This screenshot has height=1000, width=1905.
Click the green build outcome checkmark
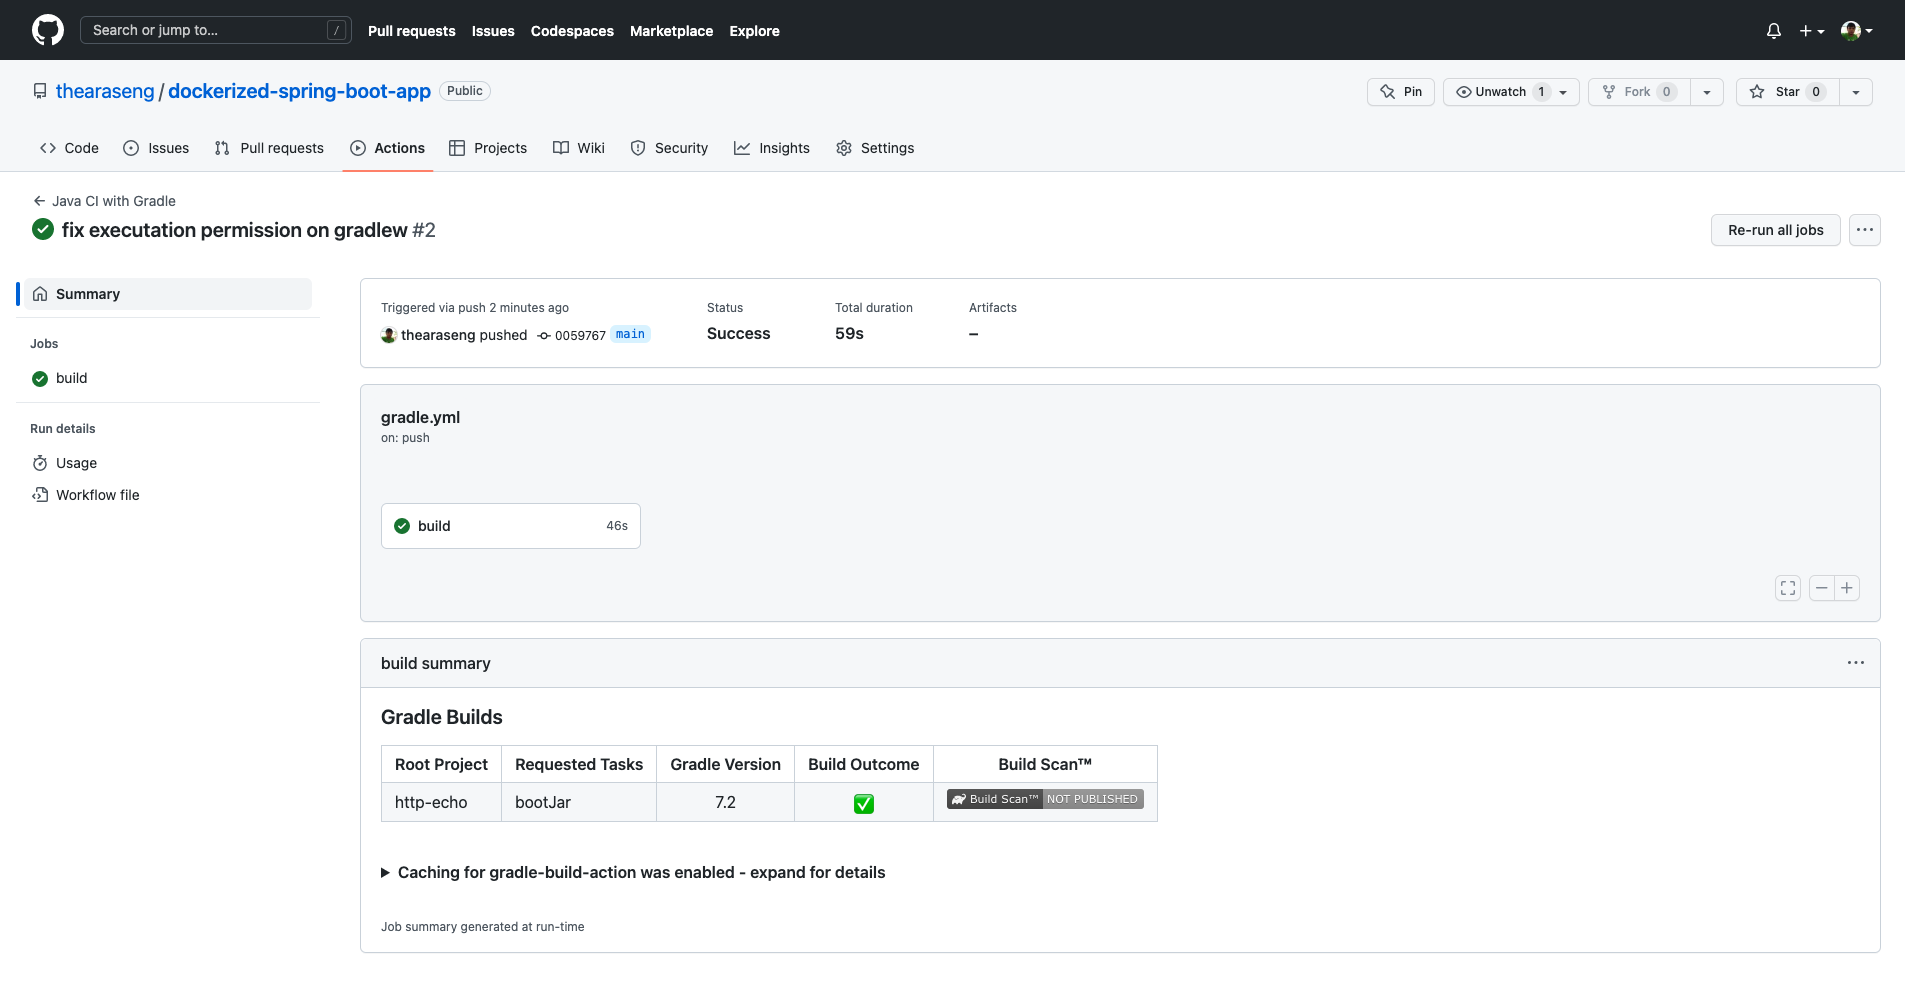click(x=864, y=803)
